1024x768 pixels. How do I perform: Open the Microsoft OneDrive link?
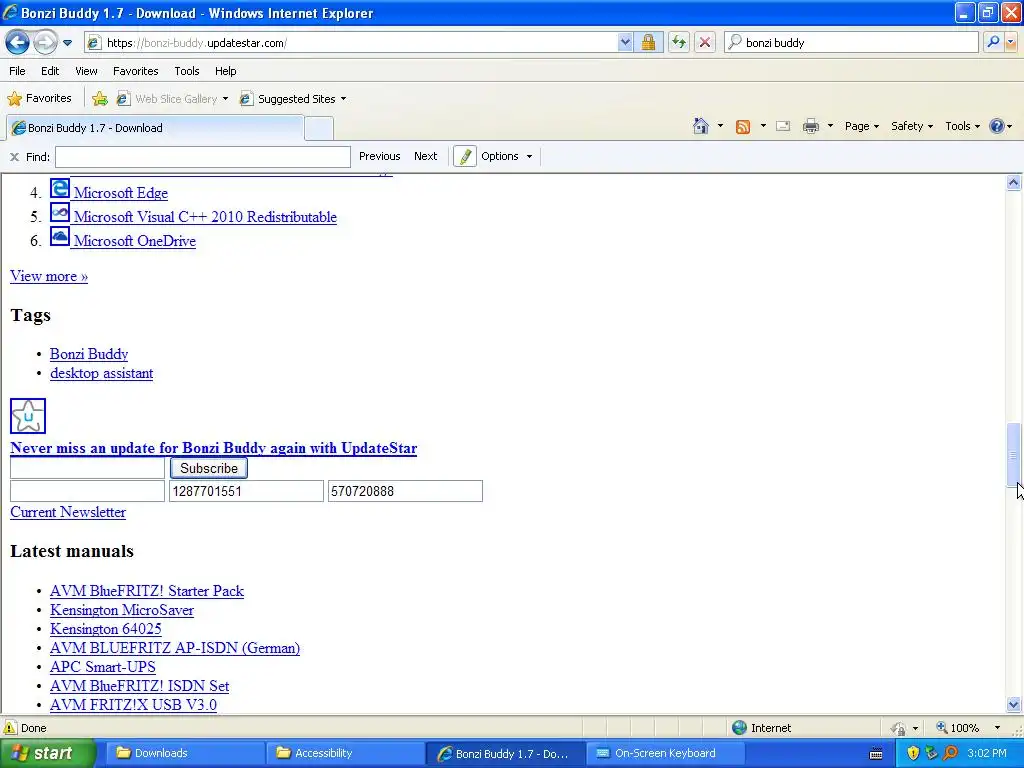pyautogui.click(x=135, y=241)
